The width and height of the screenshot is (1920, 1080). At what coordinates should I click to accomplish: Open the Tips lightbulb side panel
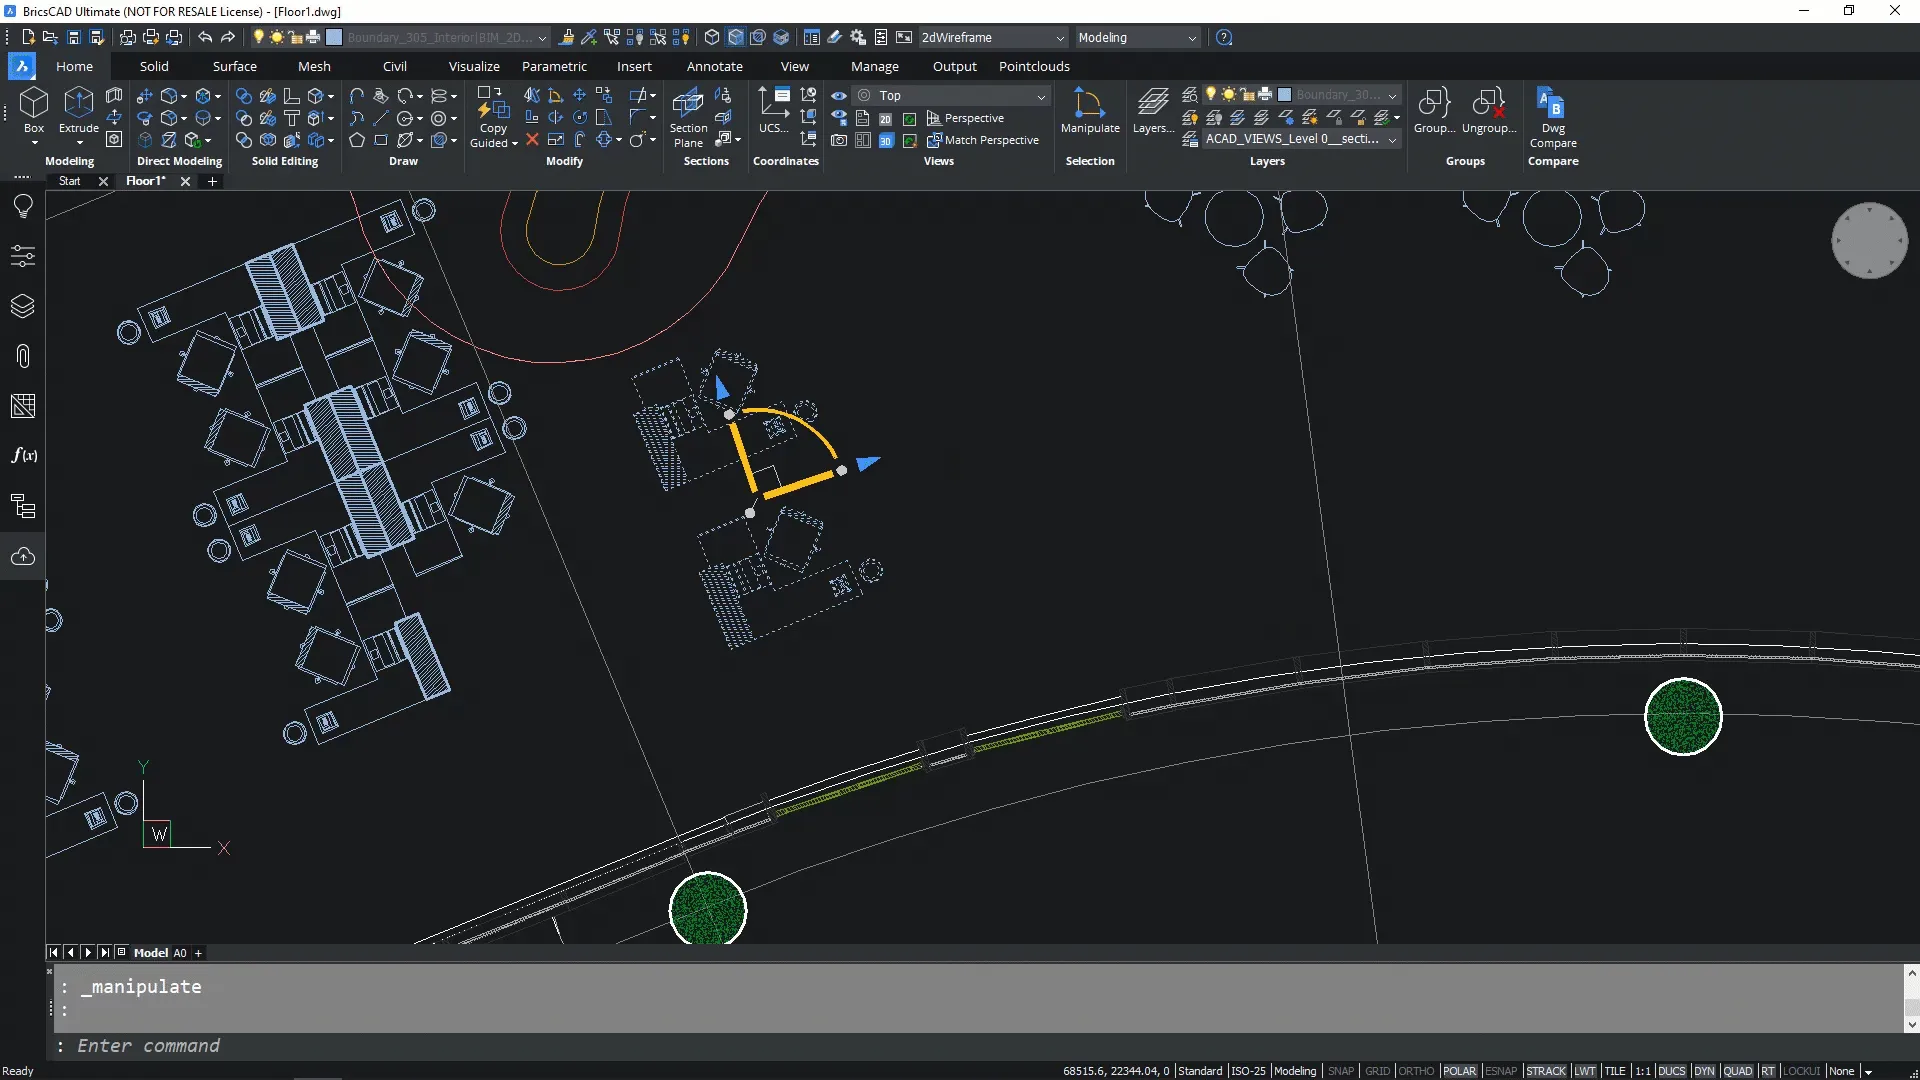pos(23,206)
